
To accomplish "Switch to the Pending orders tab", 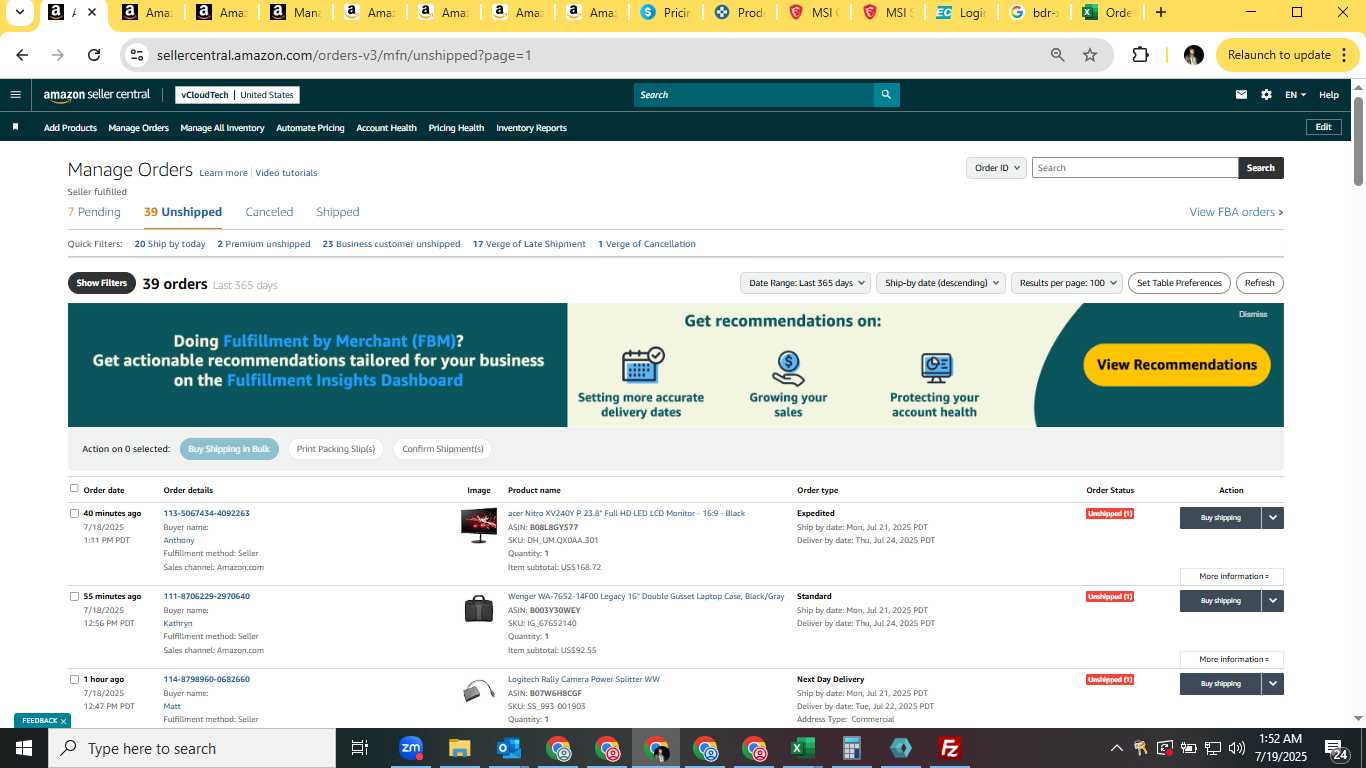I will click(x=94, y=212).
